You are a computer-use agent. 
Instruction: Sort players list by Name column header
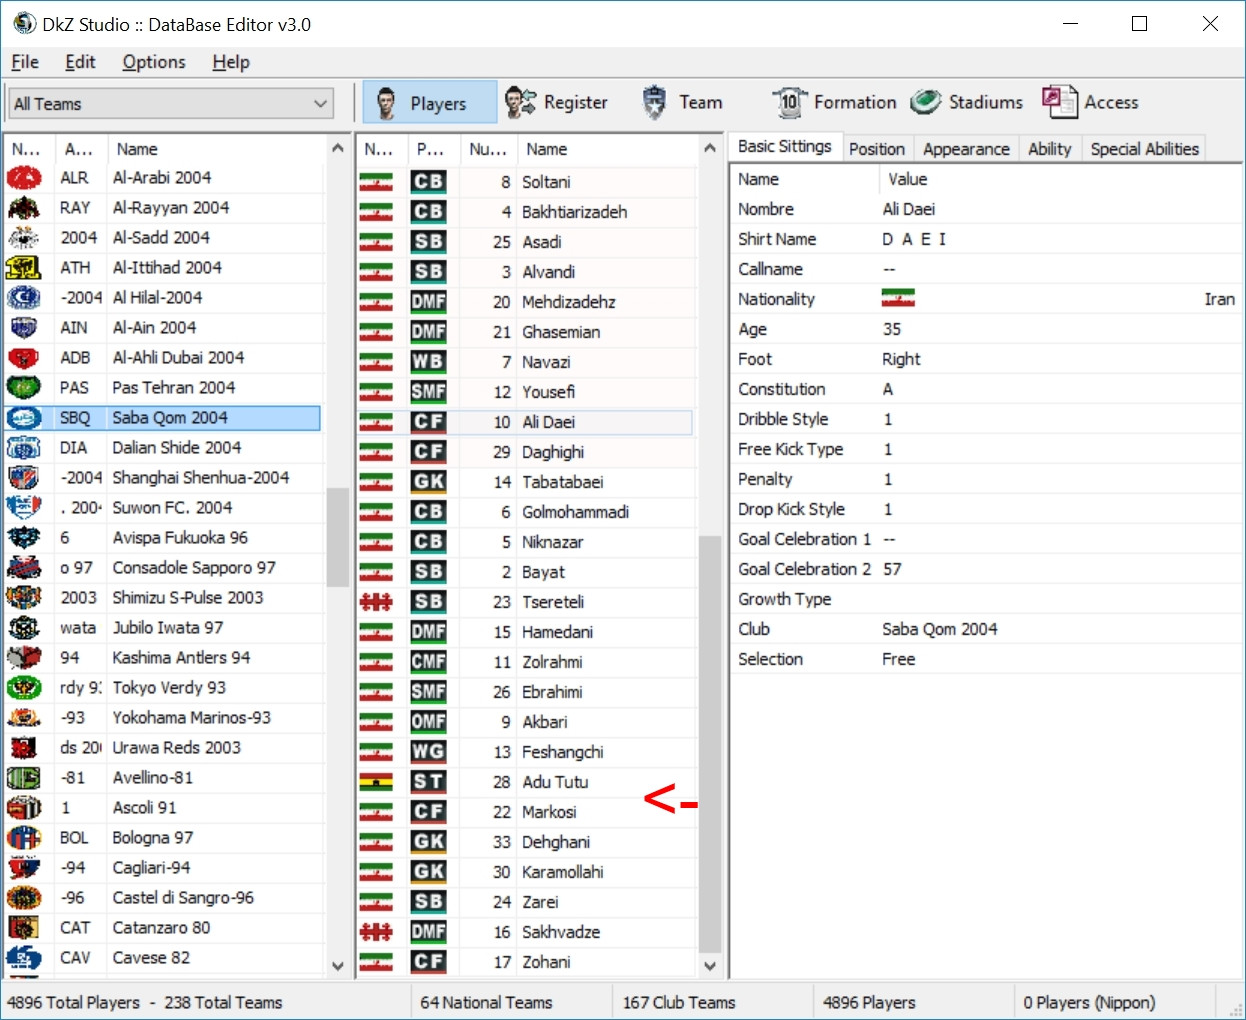608,149
